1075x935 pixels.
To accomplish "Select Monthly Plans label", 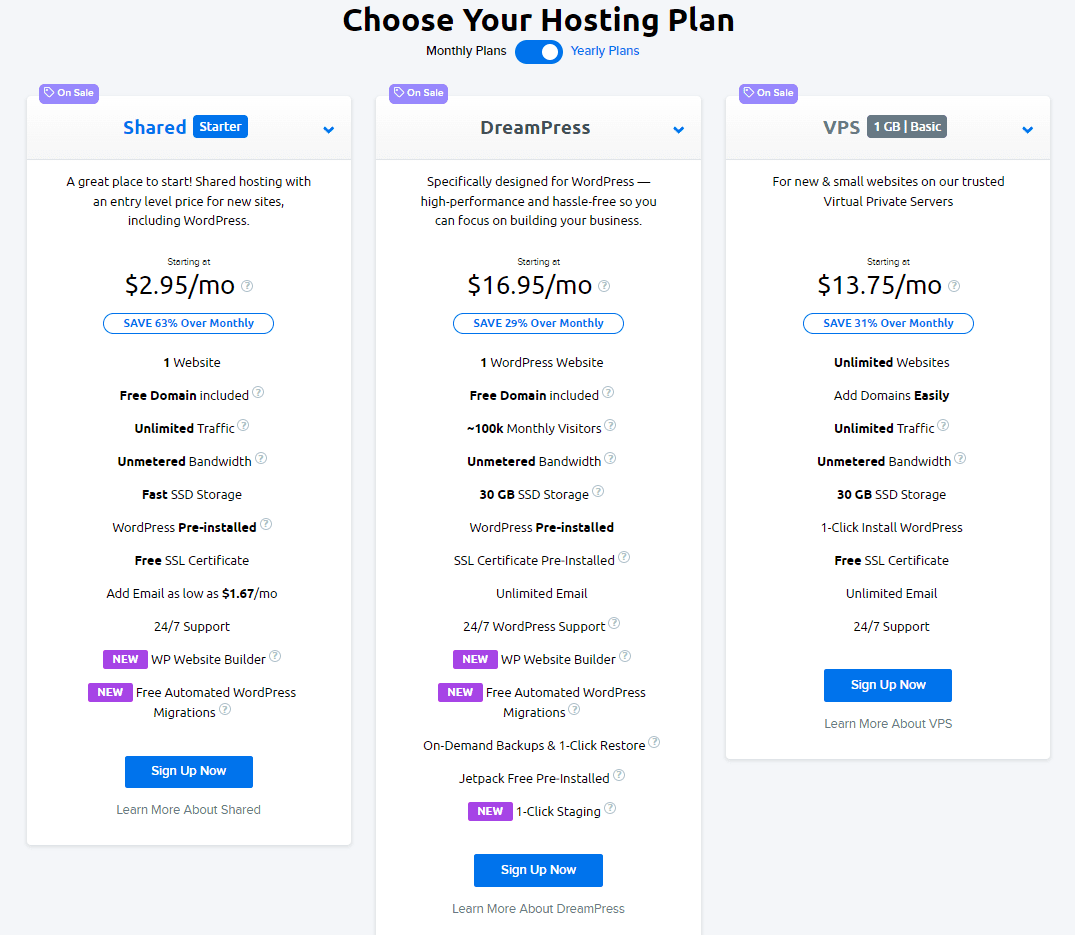I will pos(466,51).
